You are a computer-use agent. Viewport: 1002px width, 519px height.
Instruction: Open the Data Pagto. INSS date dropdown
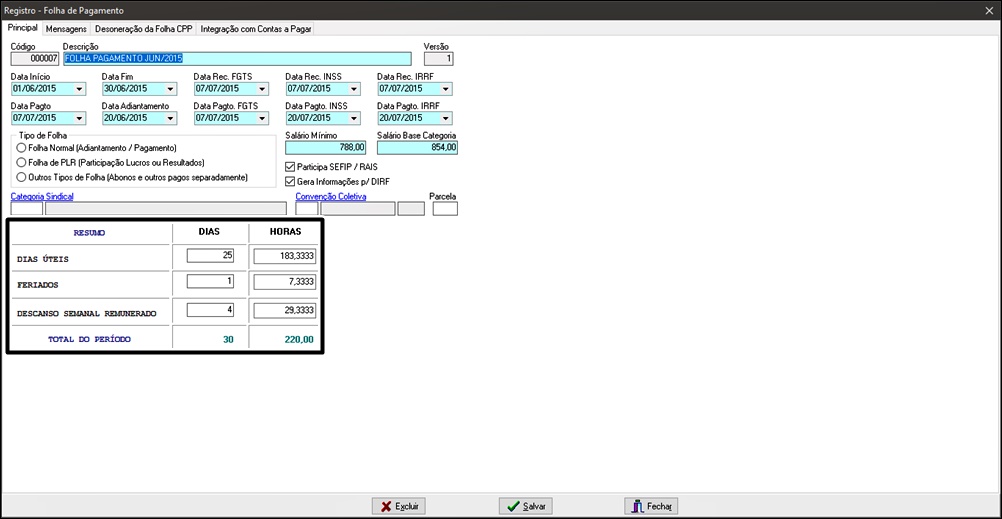[x=354, y=118]
